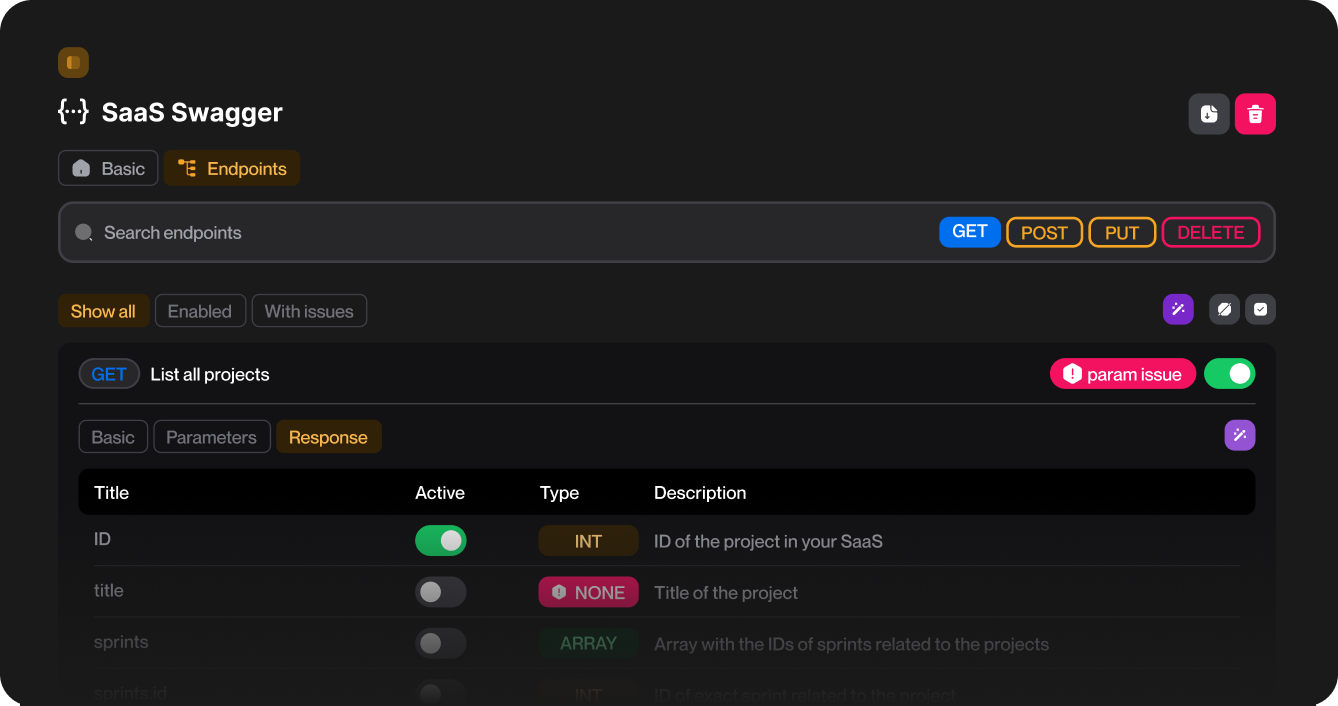
Task: Click the param issue badge
Action: coord(1123,374)
